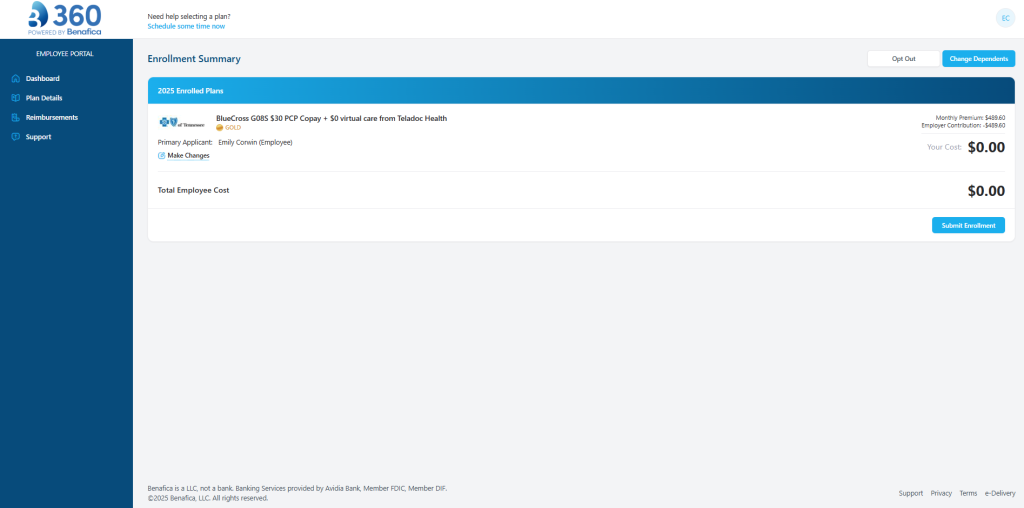Open the e-Delivery footer link
The width and height of the screenshot is (1024, 508).
1000,494
